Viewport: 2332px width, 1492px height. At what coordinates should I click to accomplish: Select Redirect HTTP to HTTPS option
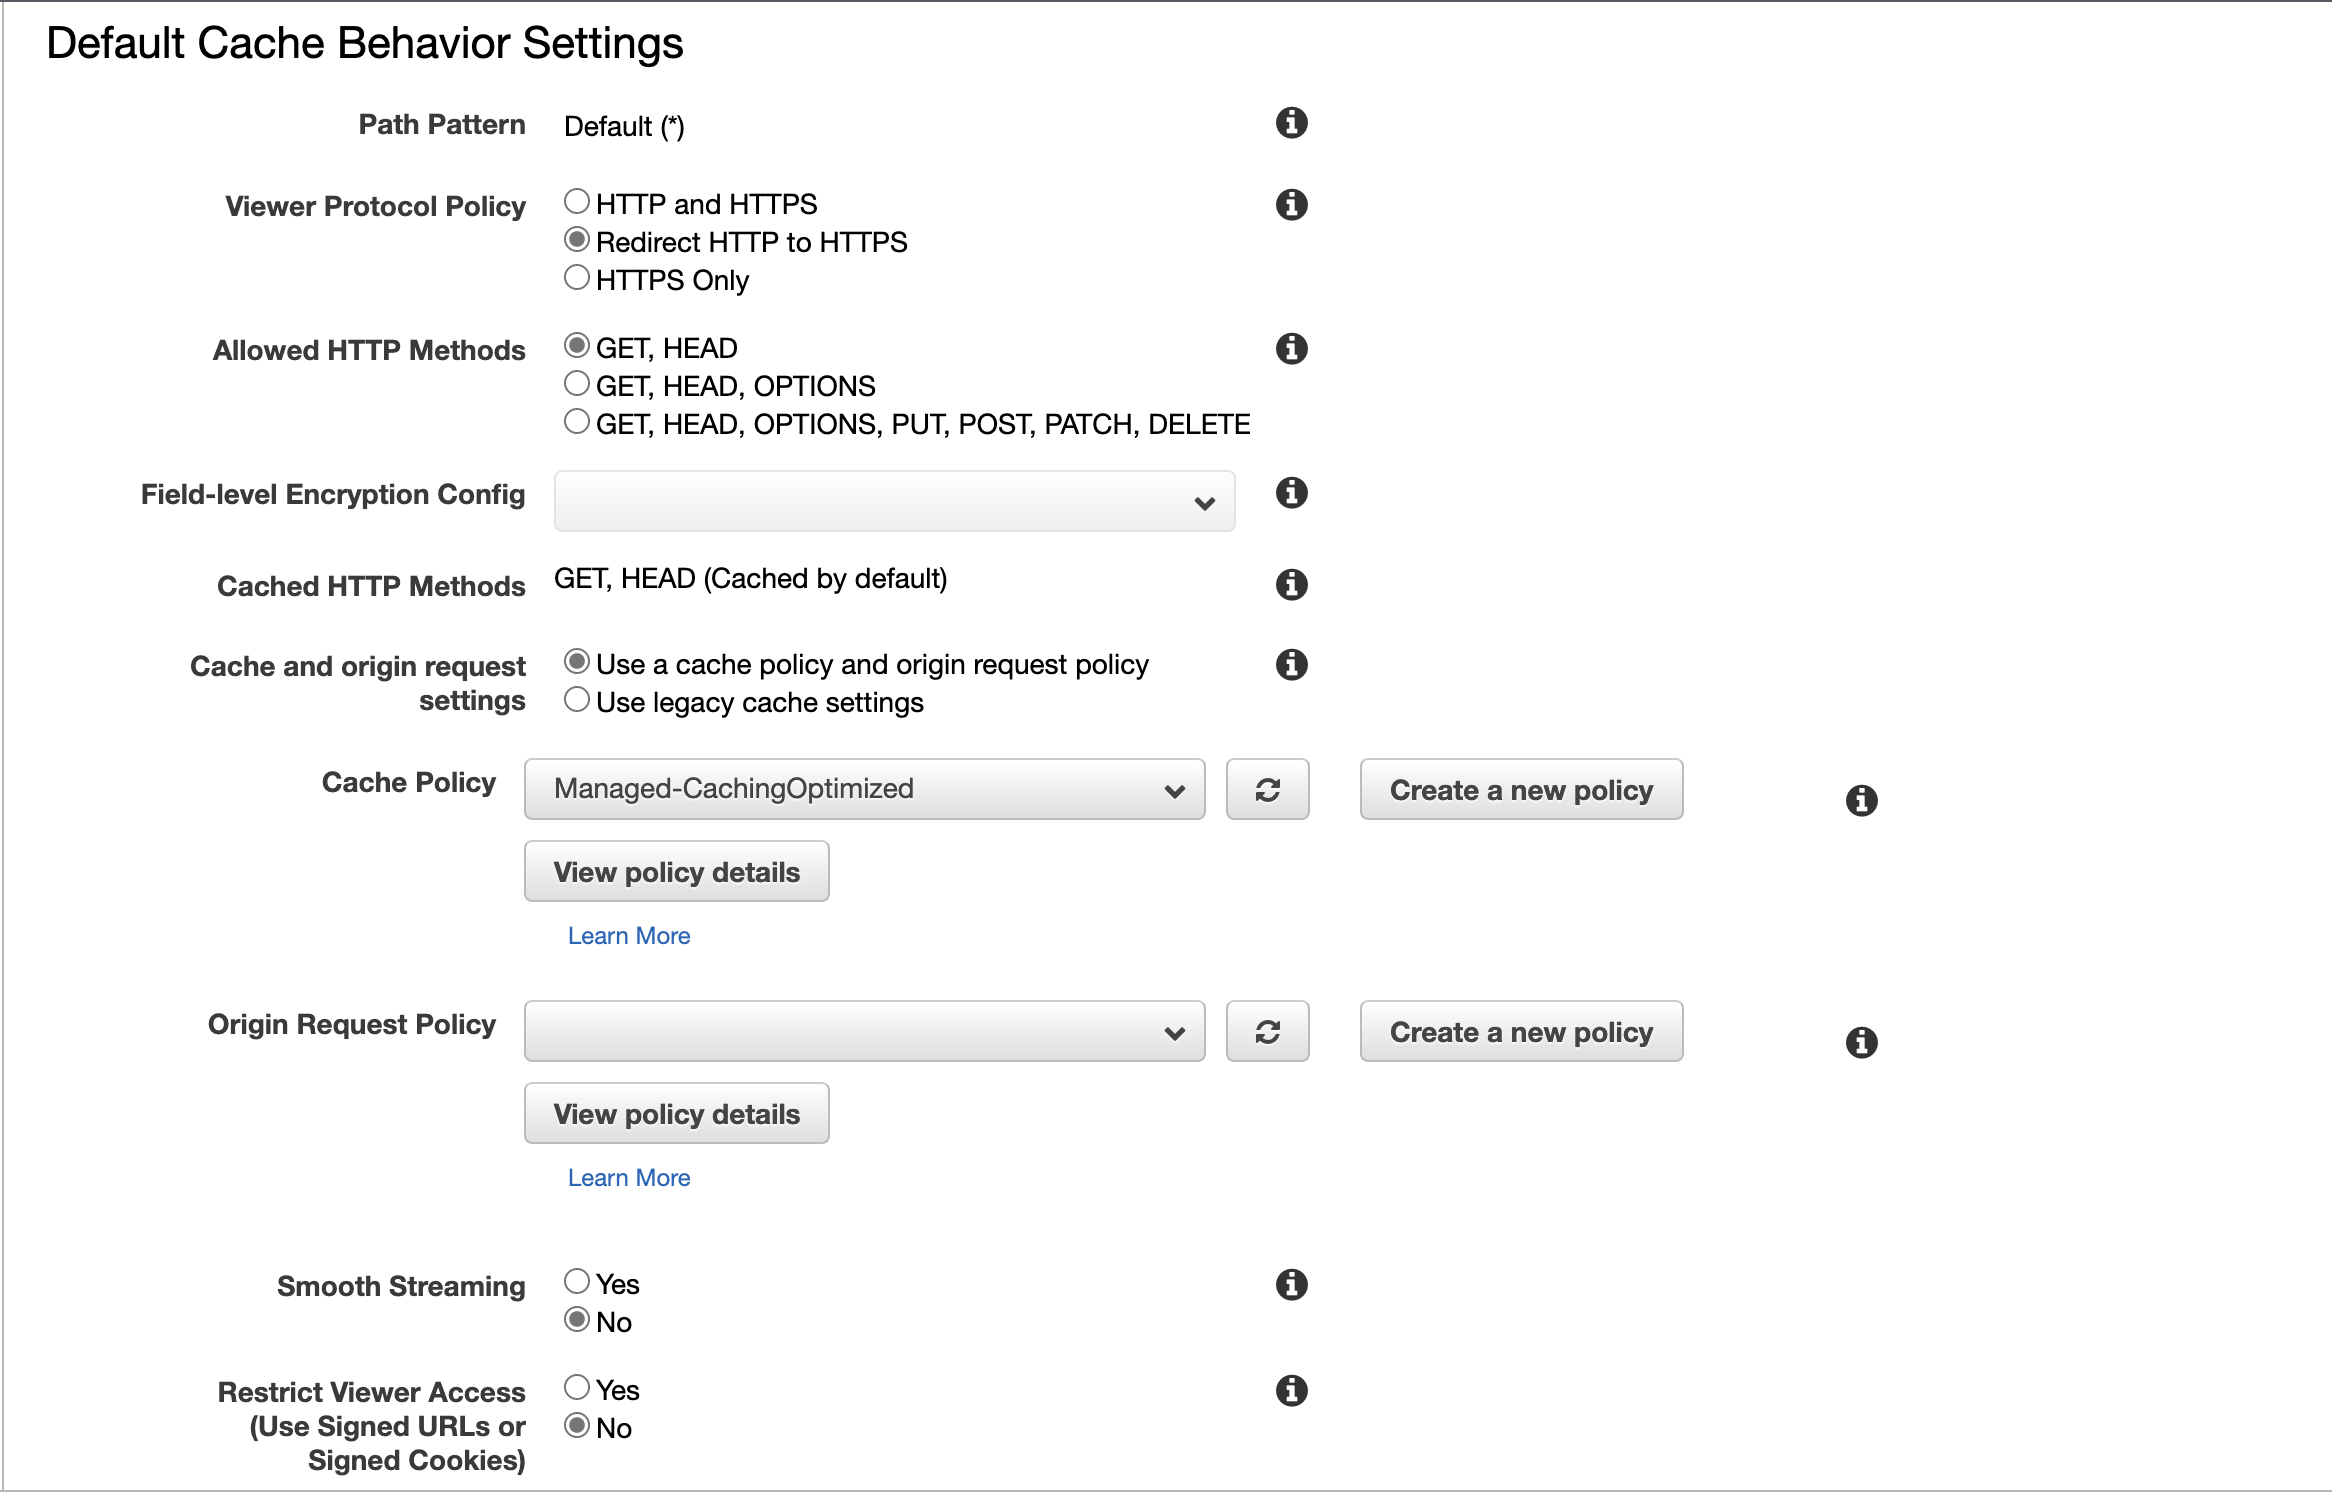click(577, 240)
